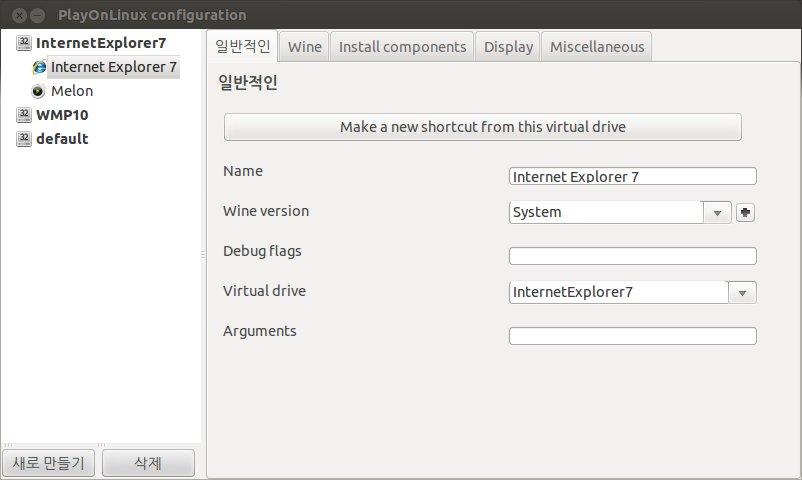Click the default virtual drive icon
This screenshot has height=480, width=802.
tap(24, 139)
